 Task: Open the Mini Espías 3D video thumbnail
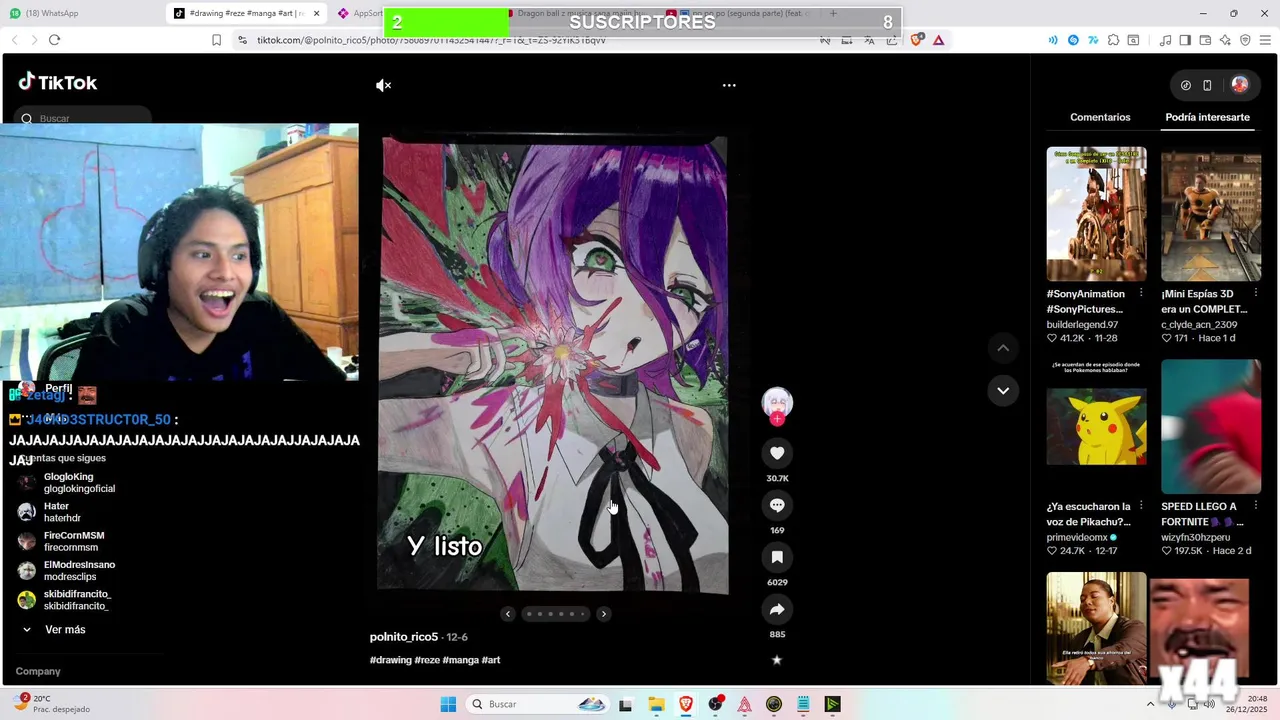[1211, 214]
